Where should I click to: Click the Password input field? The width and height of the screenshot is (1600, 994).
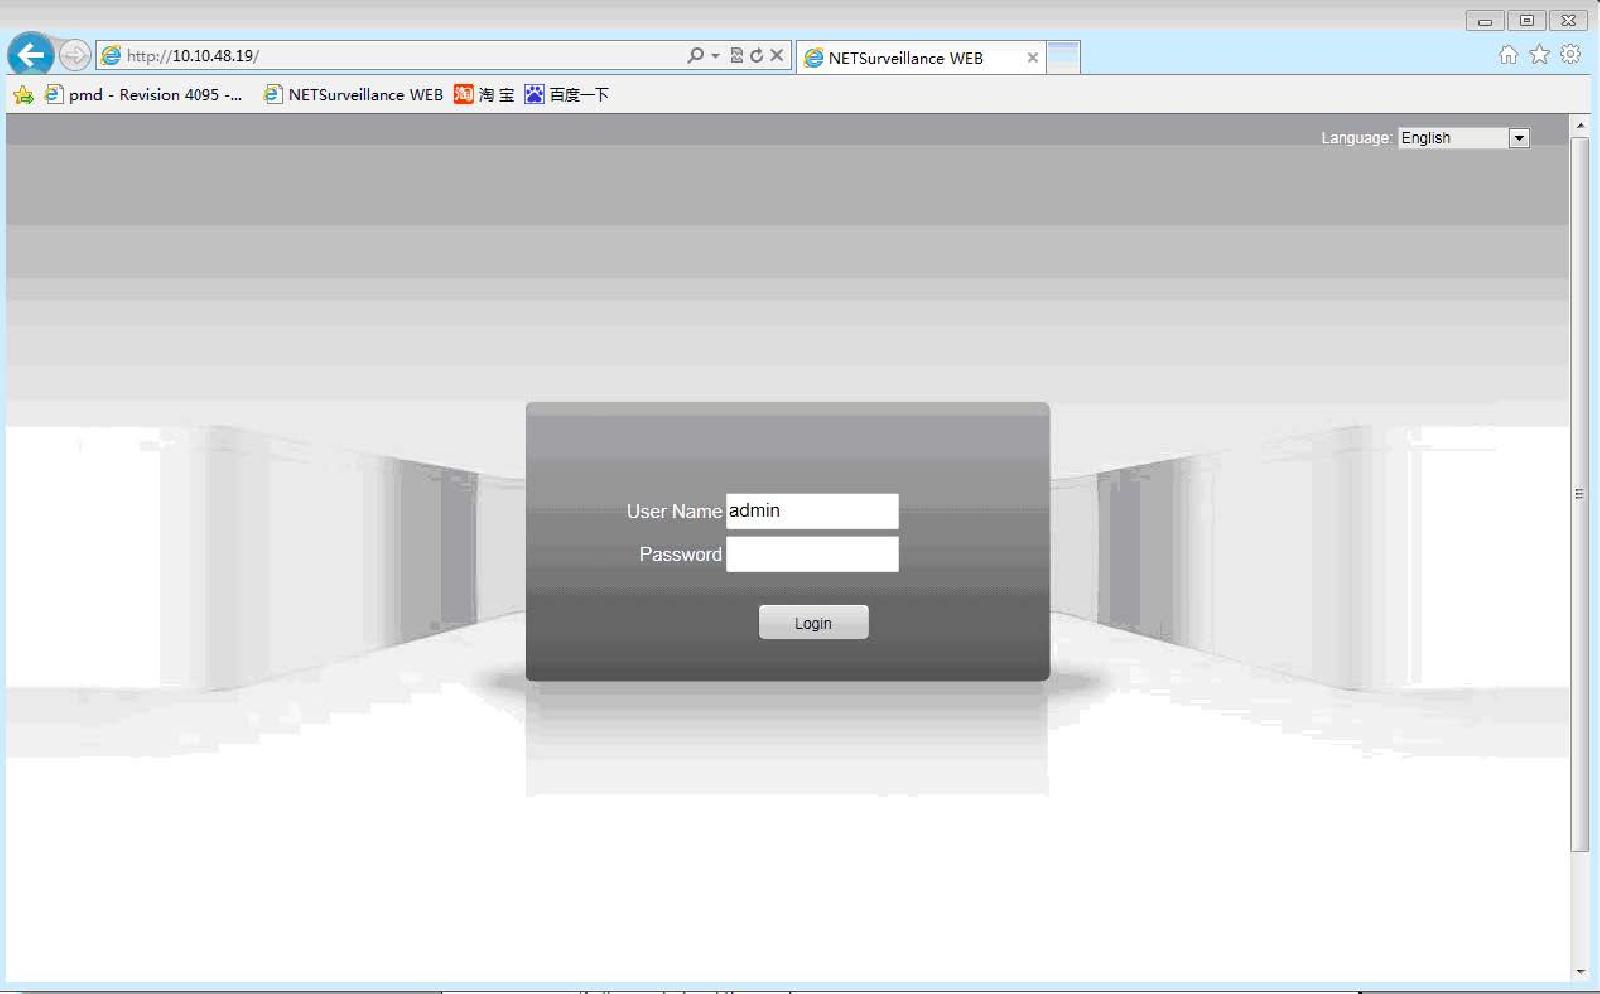click(812, 554)
